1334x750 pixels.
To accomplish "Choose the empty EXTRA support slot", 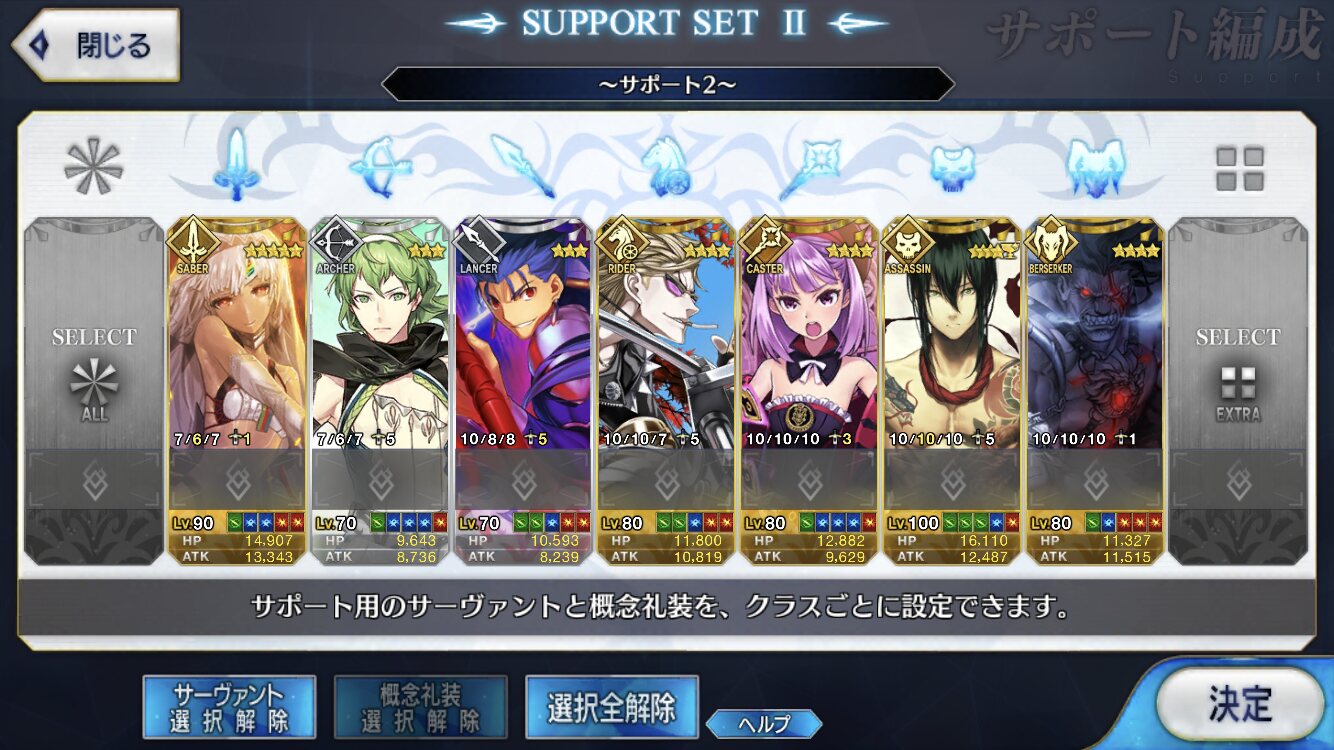I will tap(1239, 391).
